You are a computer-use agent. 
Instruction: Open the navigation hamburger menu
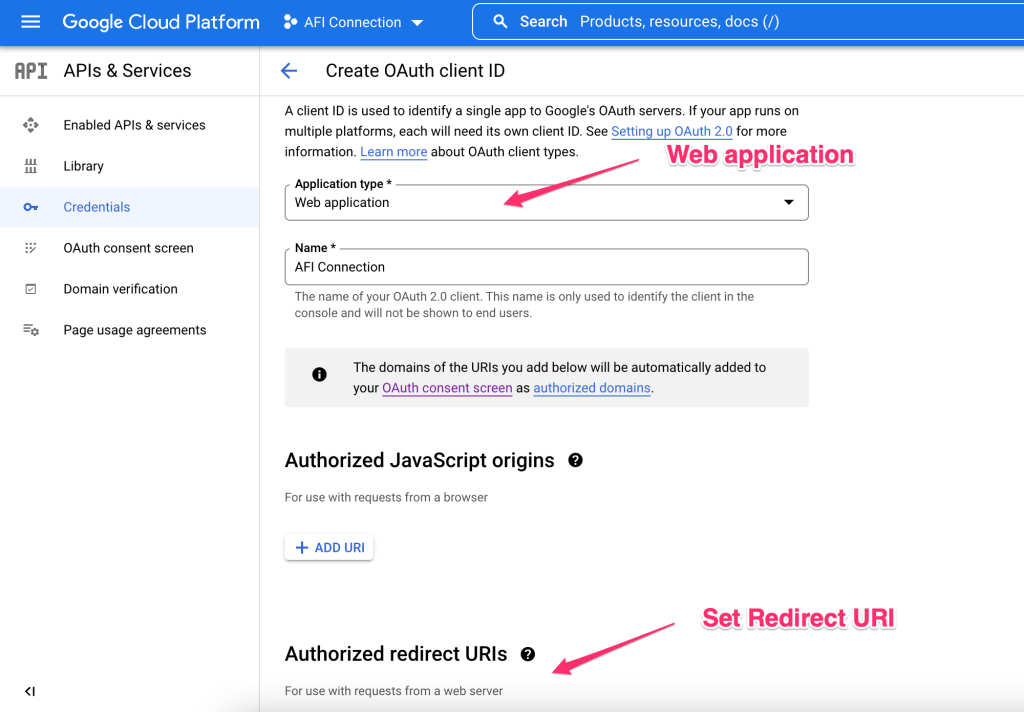[x=30, y=20]
